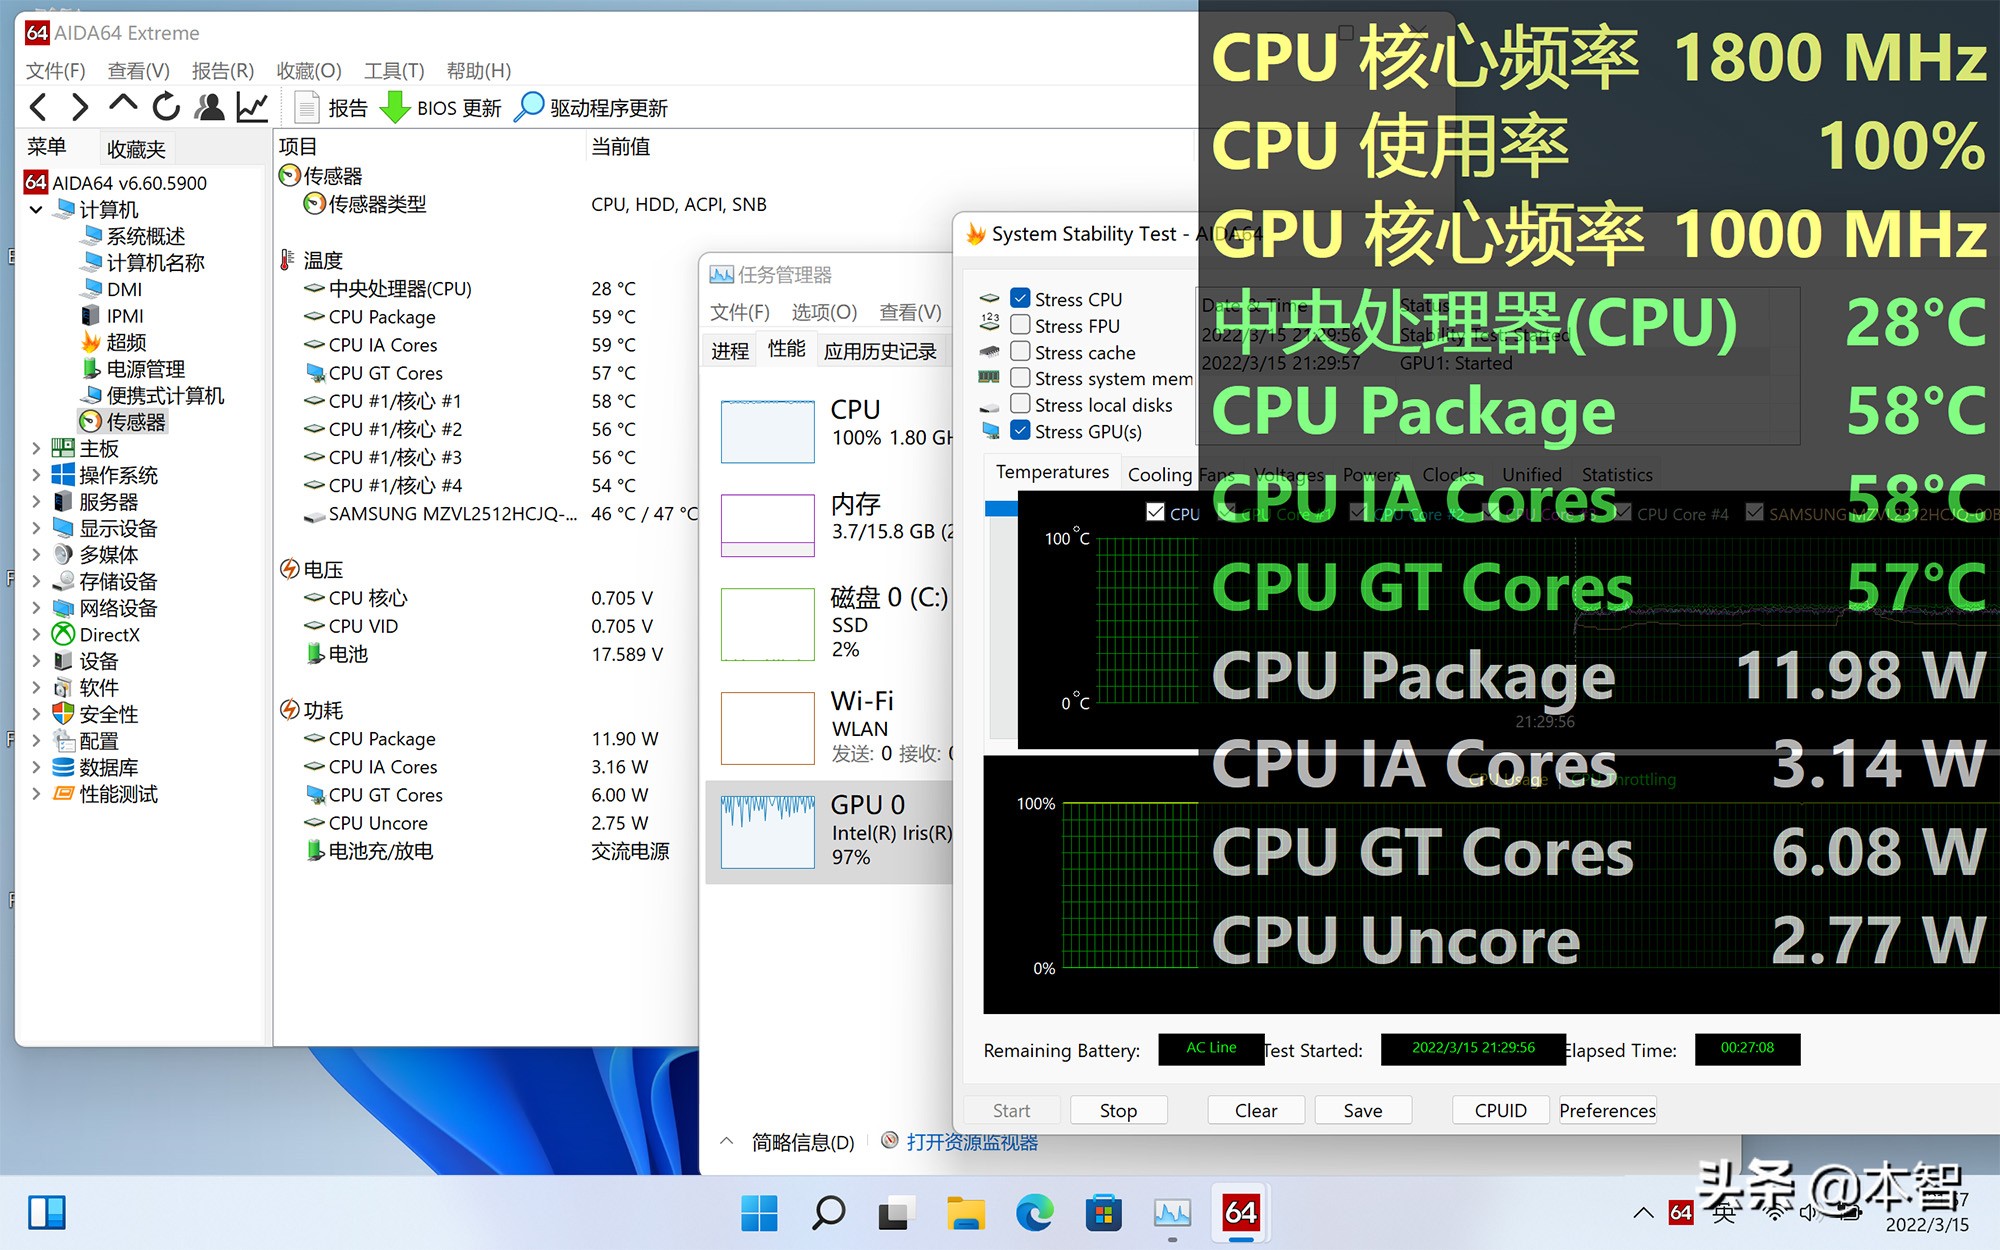
Task: Switch to the 菜单 tab in sidebar
Action: coord(47,148)
